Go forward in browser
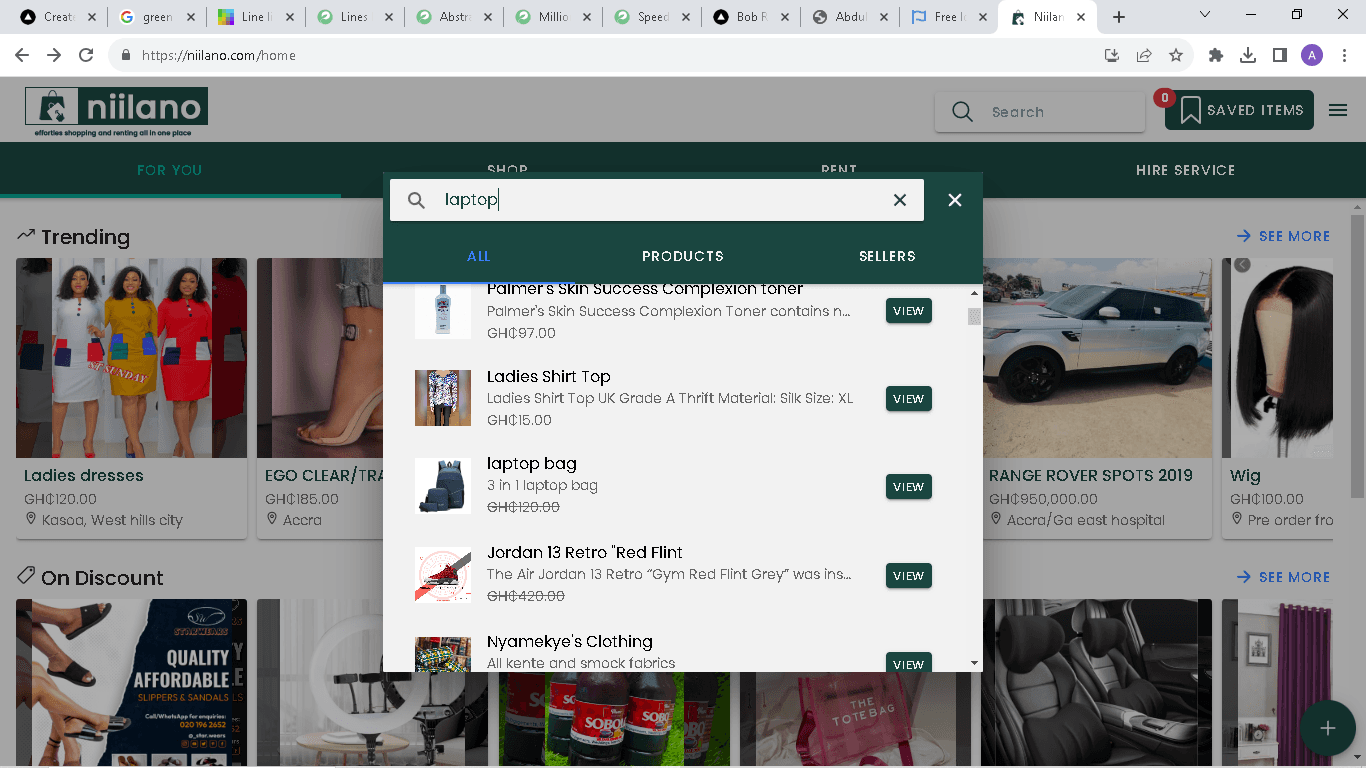The width and height of the screenshot is (1366, 768). pyautogui.click(x=54, y=56)
